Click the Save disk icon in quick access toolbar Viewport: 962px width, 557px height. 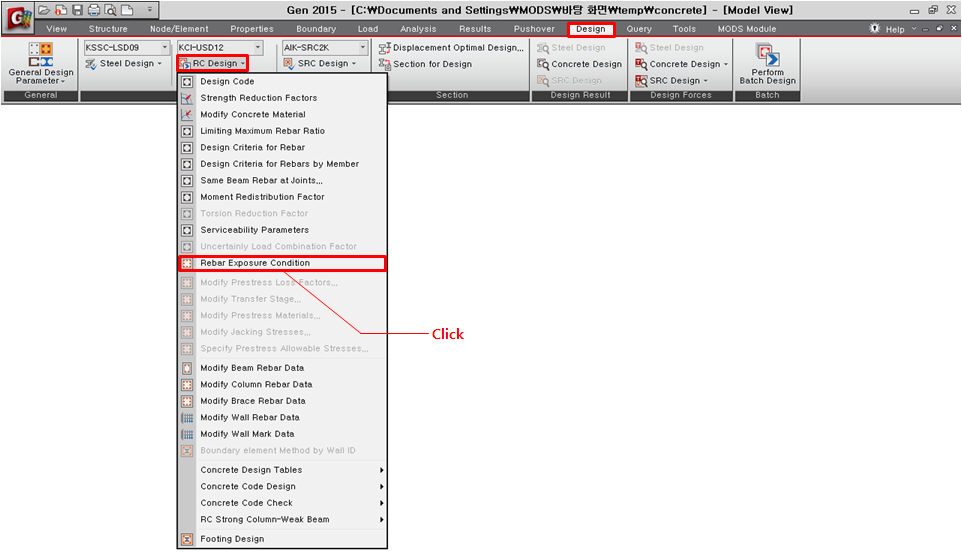77,10
